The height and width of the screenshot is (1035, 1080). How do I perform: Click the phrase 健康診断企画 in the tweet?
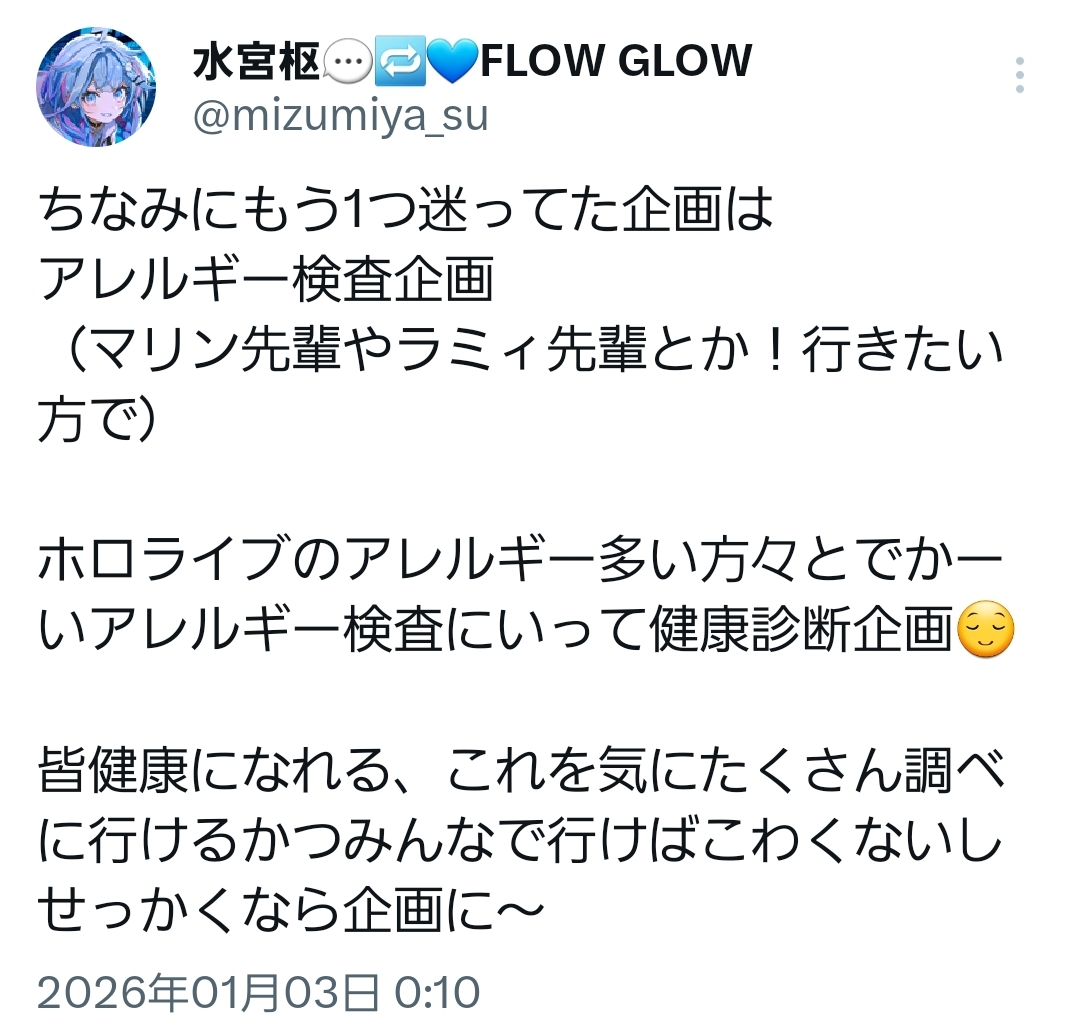pyautogui.click(x=802, y=629)
